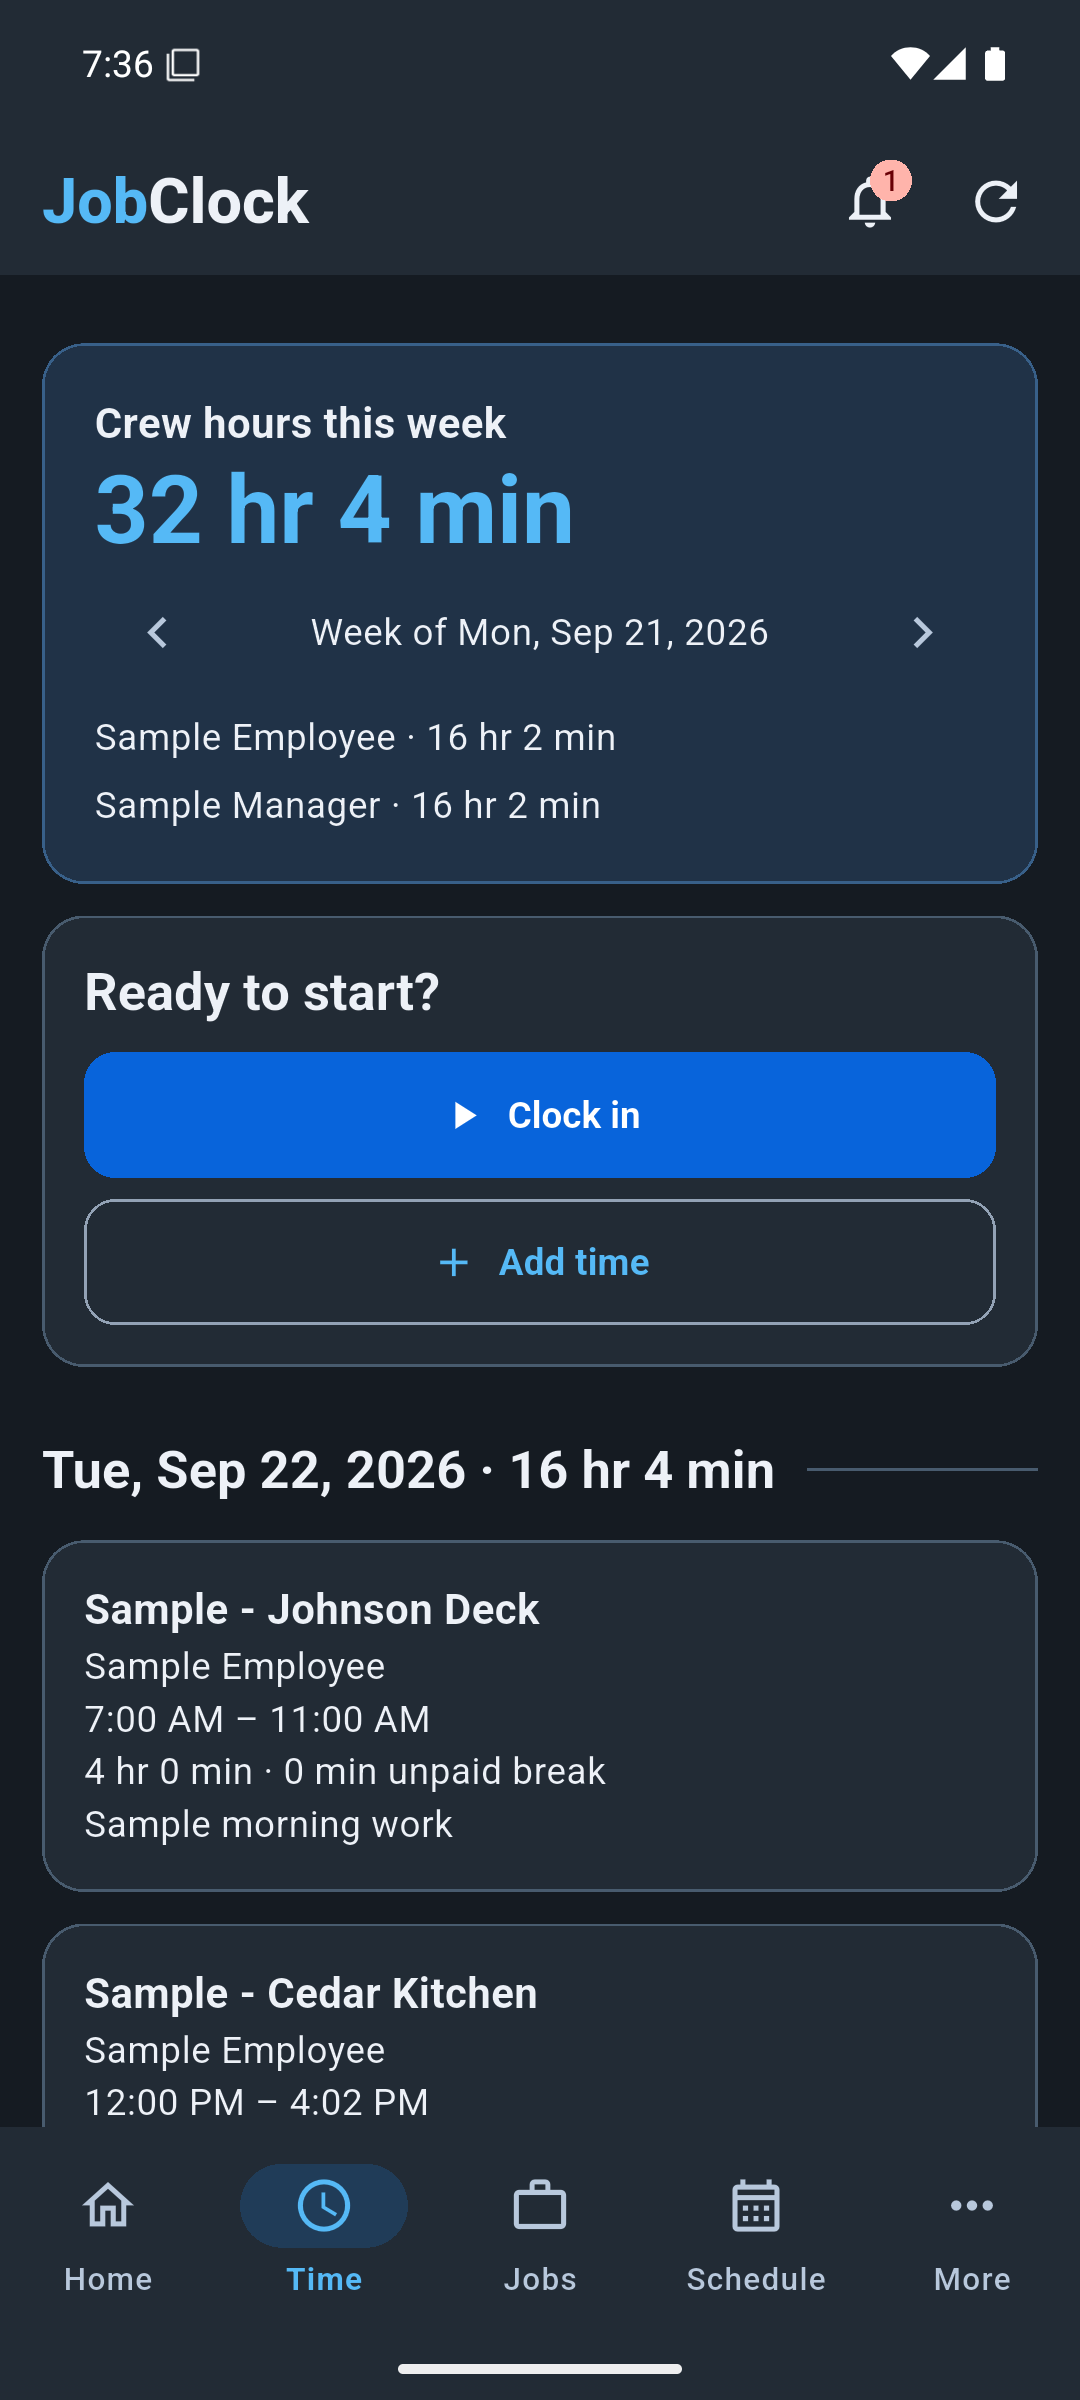Tap Sample Employee hours row
1080x2400 pixels.
pyautogui.click(x=355, y=738)
